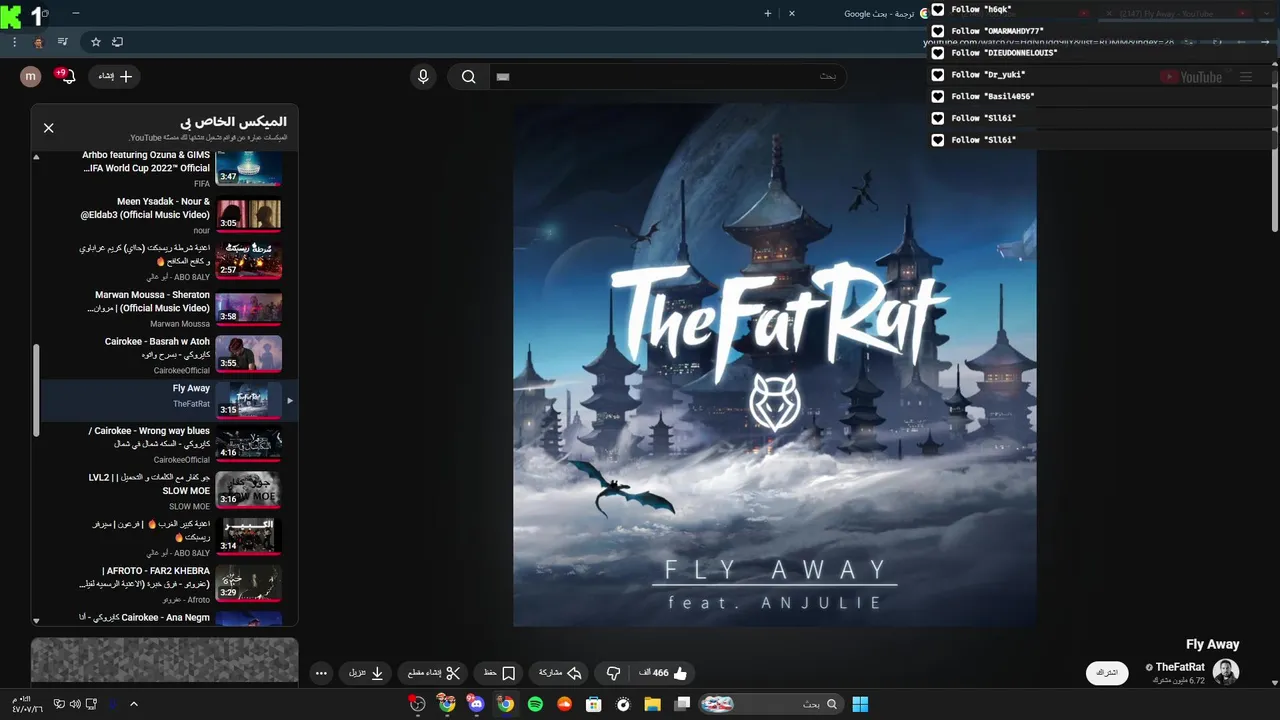The height and width of the screenshot is (720, 1280).
Task: Click the media control toolbar icon
Action: tap(63, 42)
